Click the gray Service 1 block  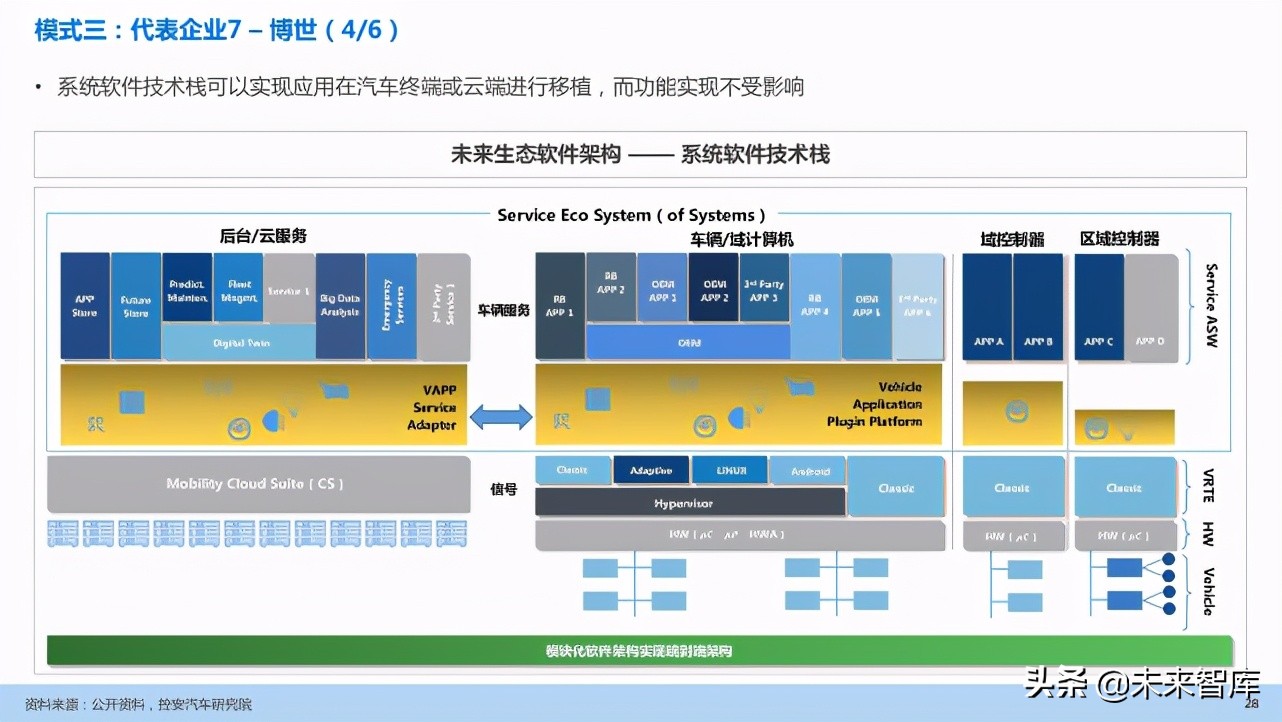[289, 288]
